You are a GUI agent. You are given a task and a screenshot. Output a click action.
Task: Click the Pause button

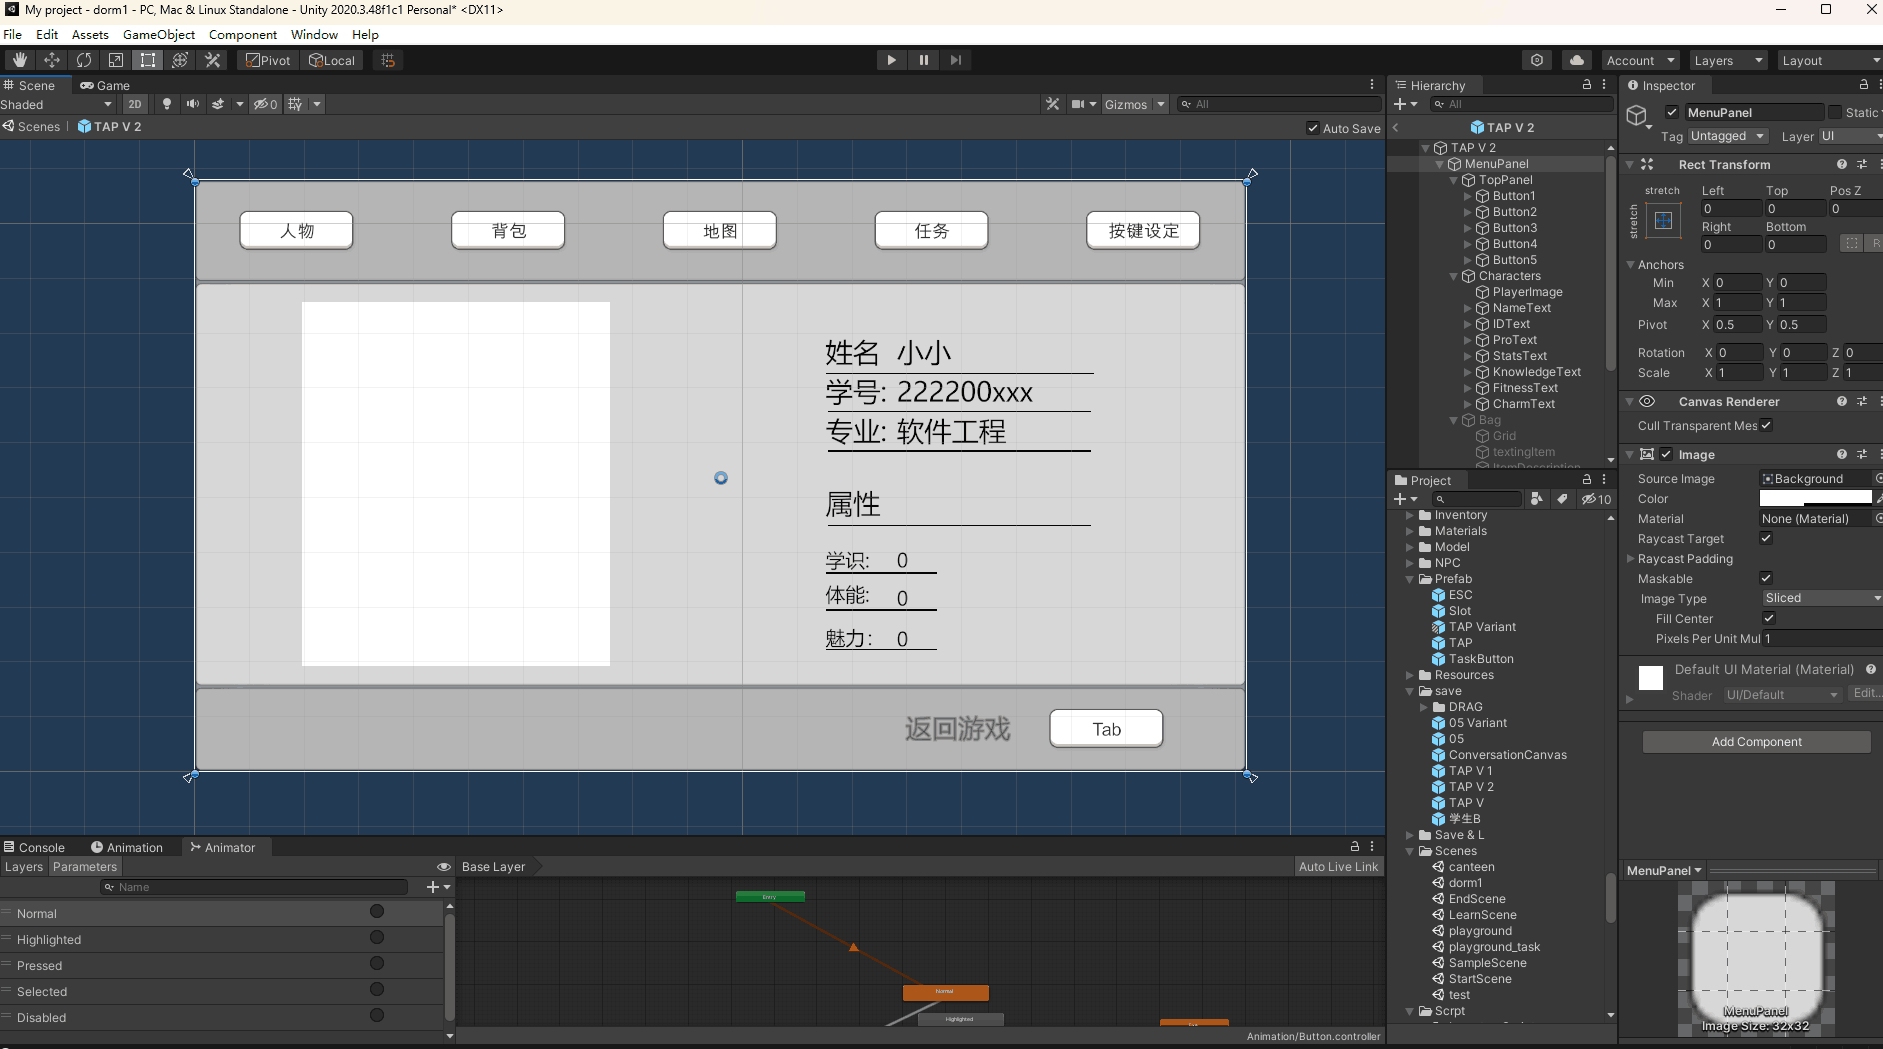pyautogui.click(x=923, y=60)
